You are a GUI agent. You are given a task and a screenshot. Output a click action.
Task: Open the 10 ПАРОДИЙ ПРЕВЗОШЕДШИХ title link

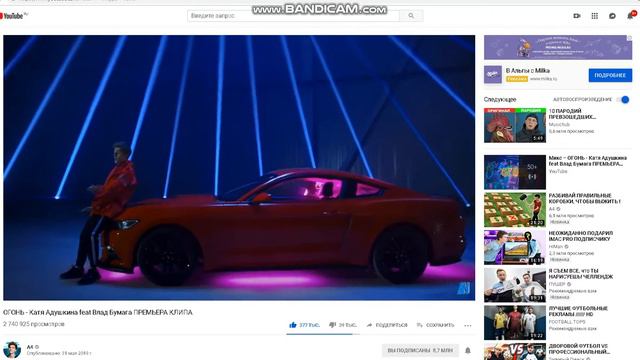pos(572,114)
